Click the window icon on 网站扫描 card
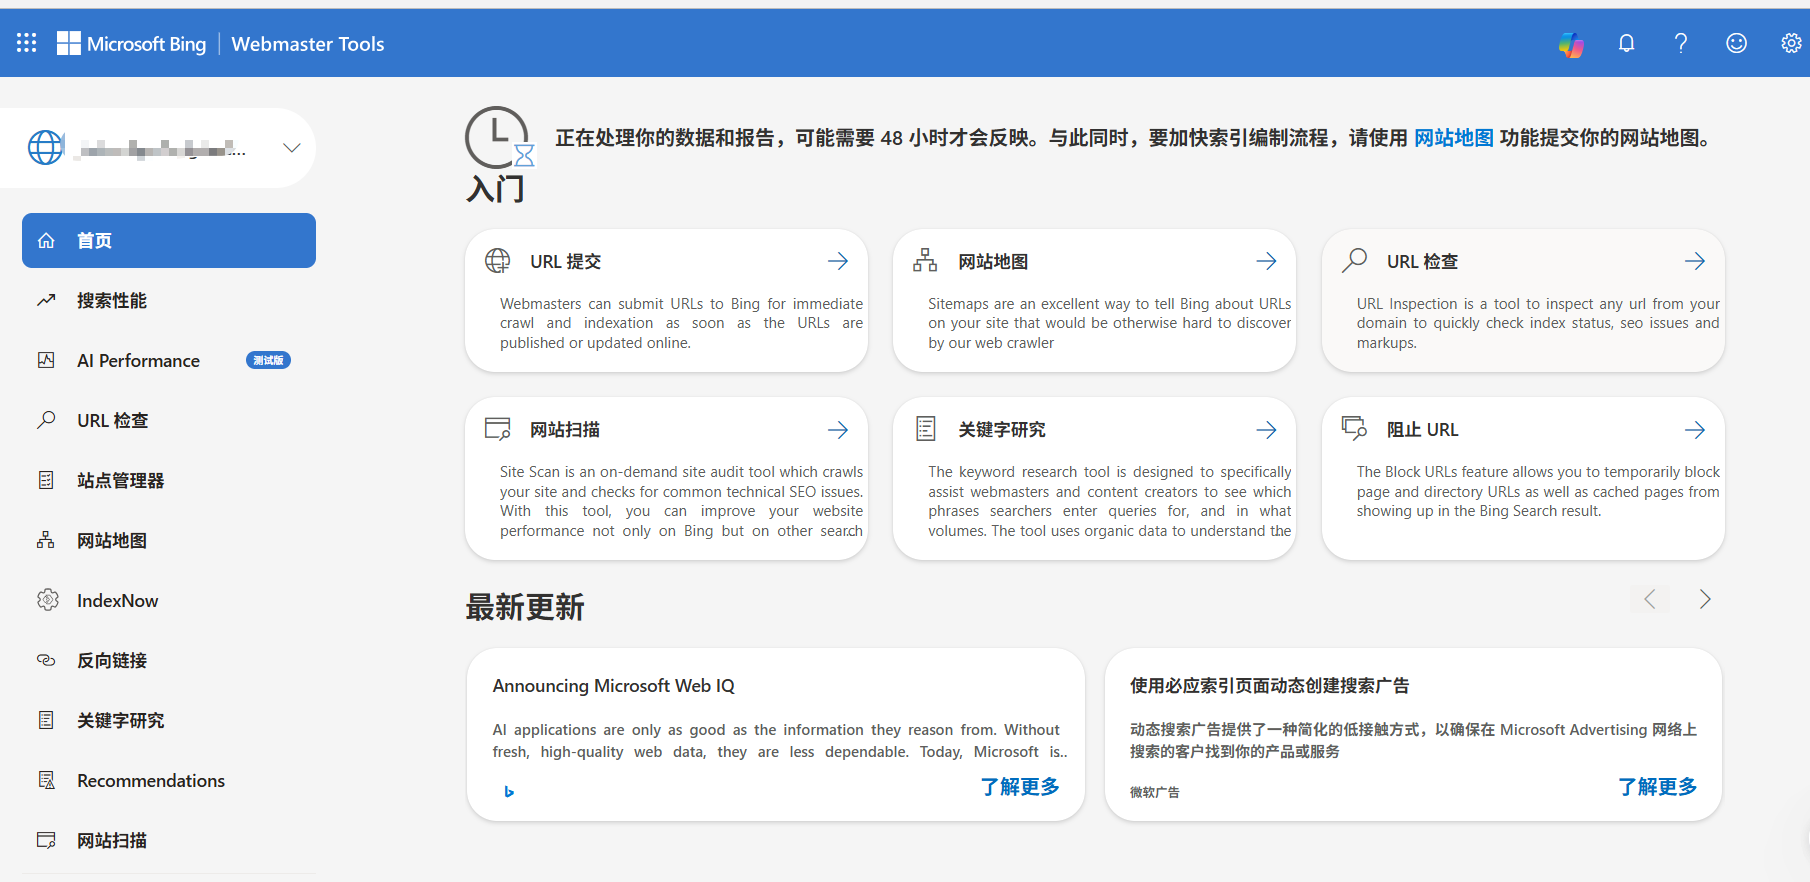1810x882 pixels. coord(498,429)
